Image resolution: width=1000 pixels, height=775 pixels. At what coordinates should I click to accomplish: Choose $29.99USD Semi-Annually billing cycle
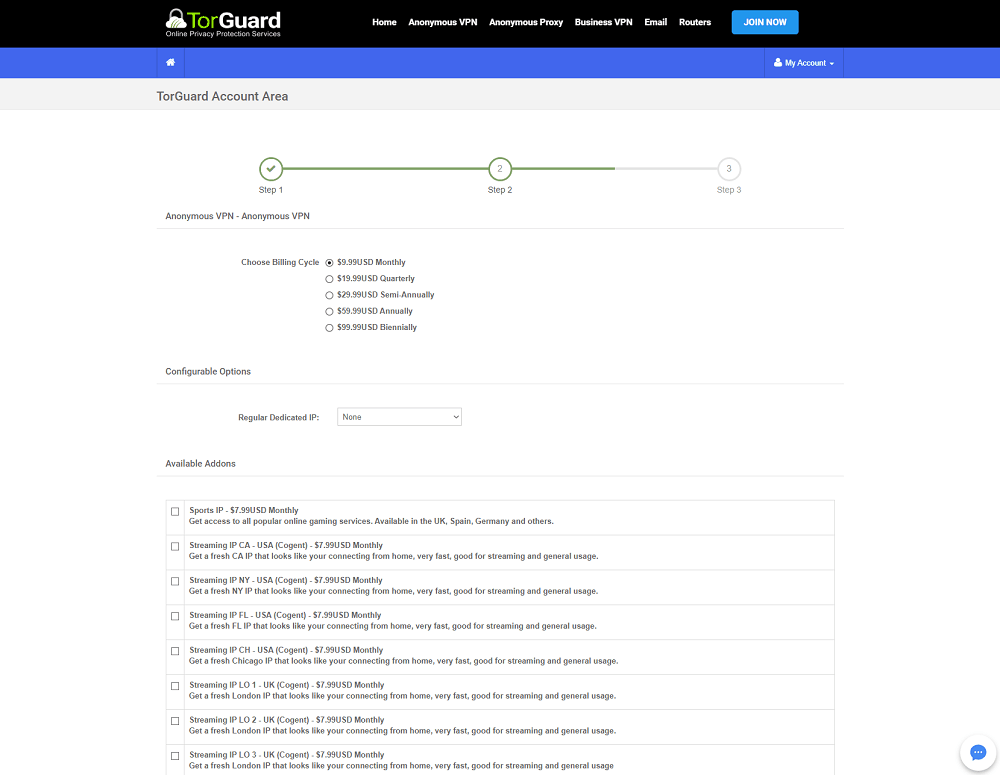(329, 295)
